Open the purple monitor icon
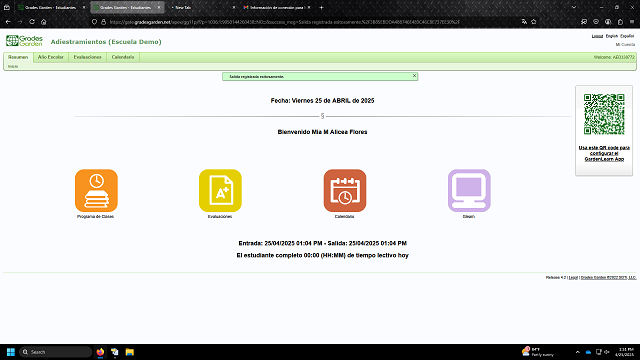This screenshot has width=640, height=360. pyautogui.click(x=469, y=191)
